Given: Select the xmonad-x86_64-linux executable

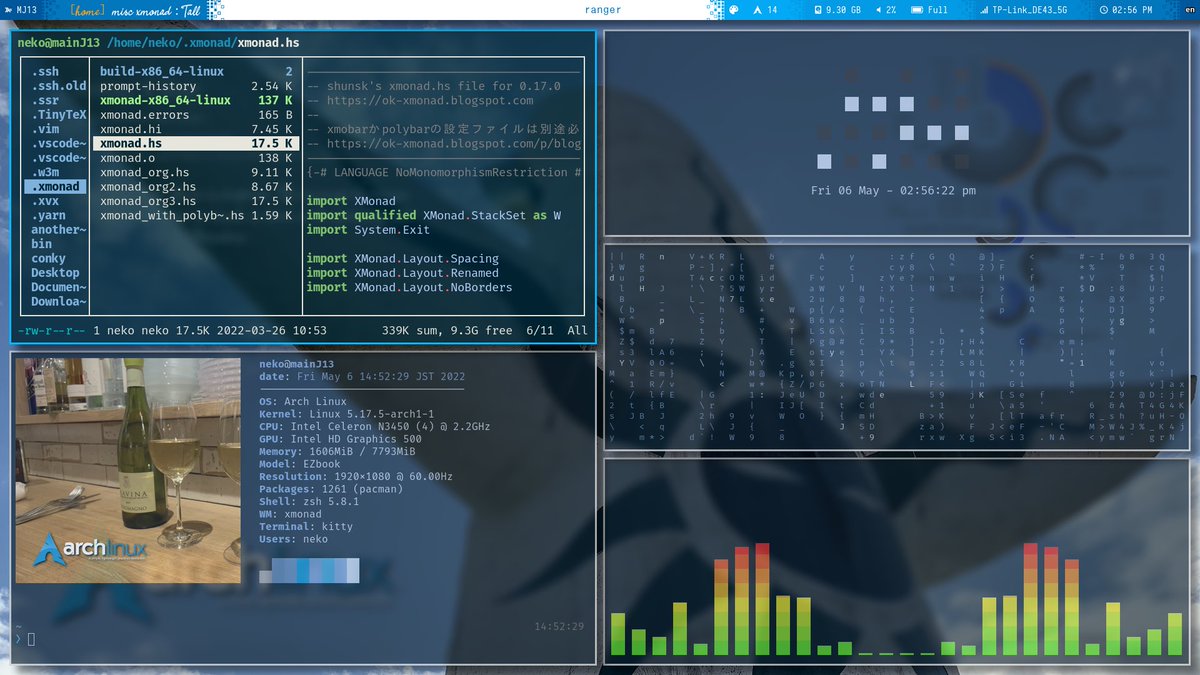Looking at the screenshot, I should tap(196, 101).
